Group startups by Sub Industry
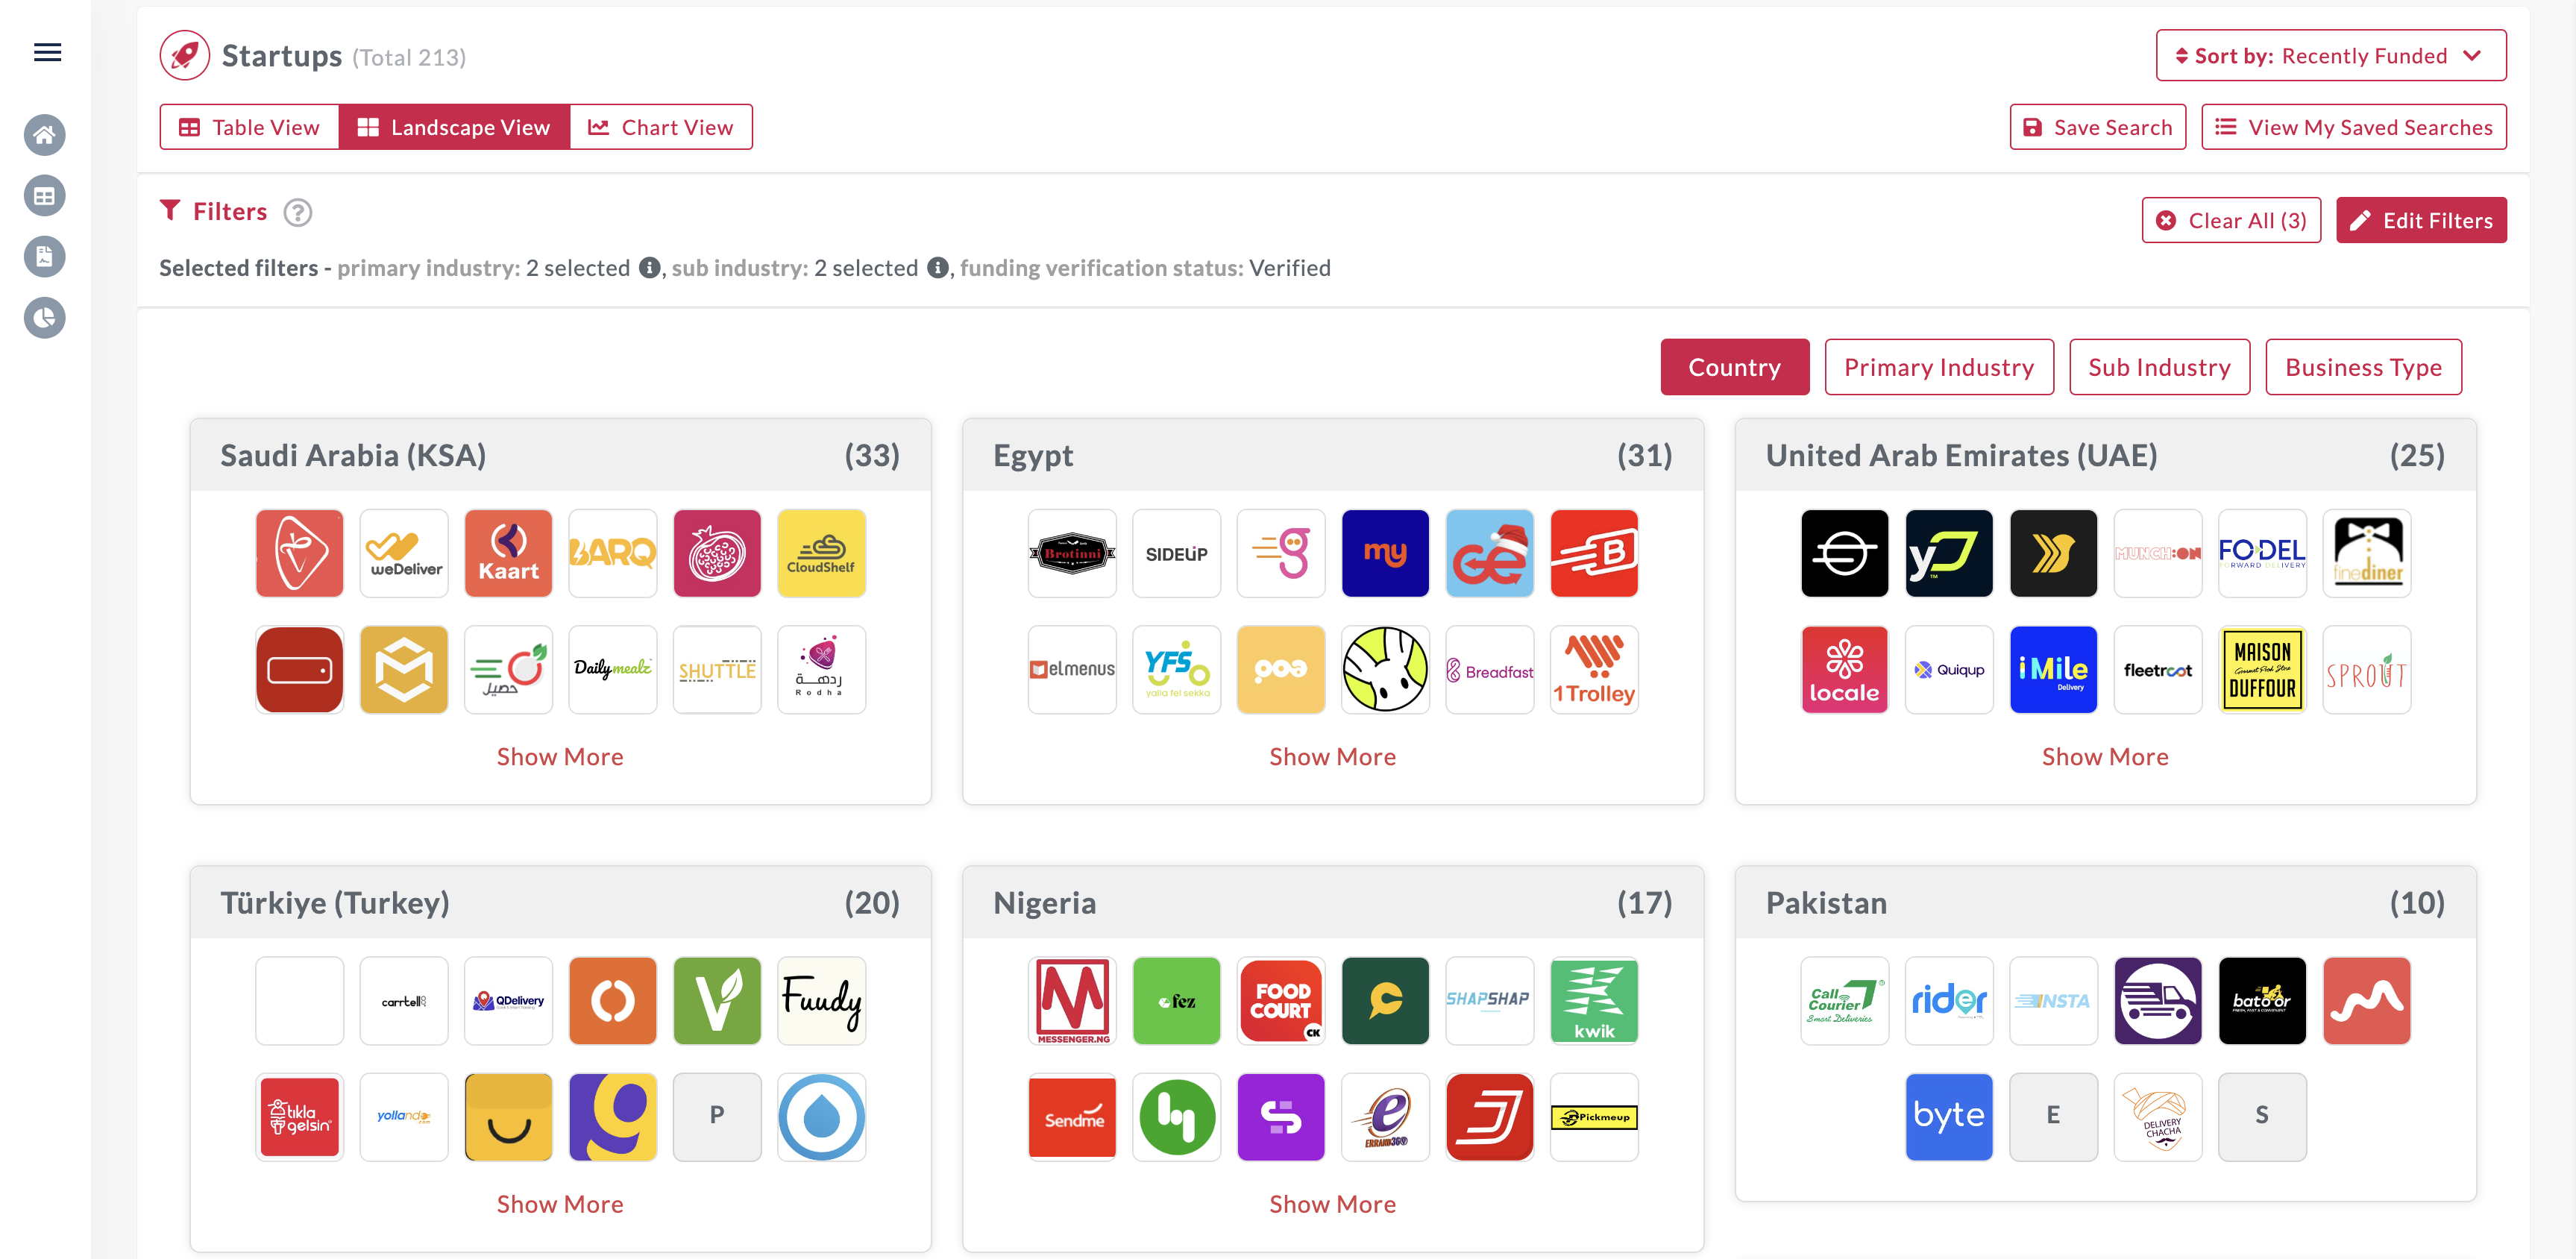The image size is (2576, 1259). [2159, 367]
